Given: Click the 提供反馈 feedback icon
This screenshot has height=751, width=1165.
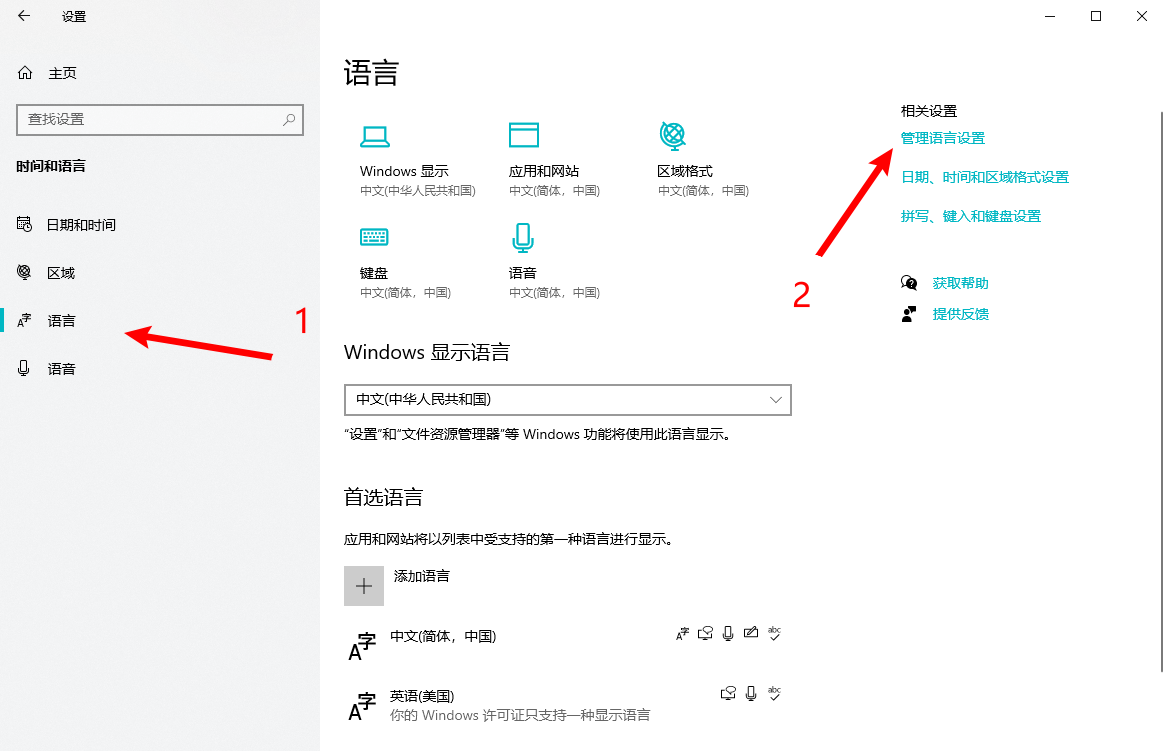Looking at the screenshot, I should pyautogui.click(x=909, y=313).
